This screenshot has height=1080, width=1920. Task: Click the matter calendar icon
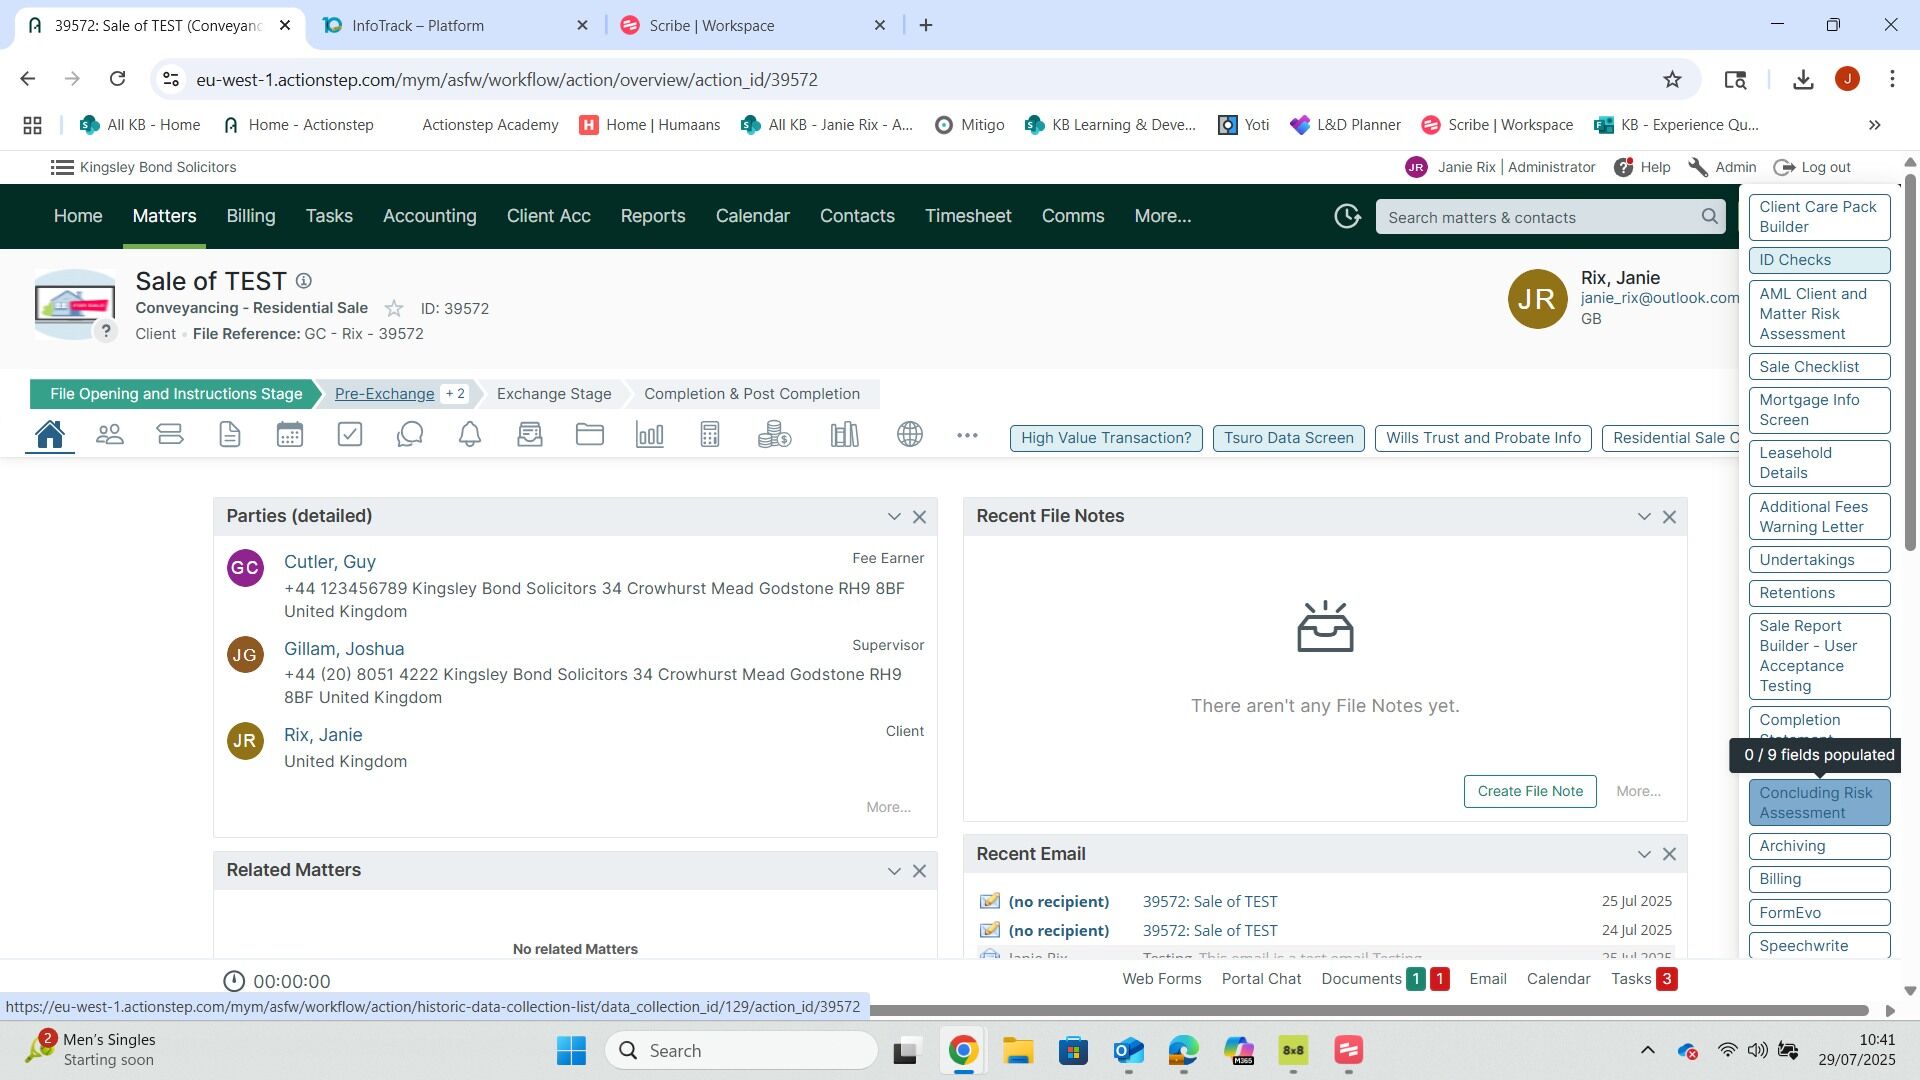(290, 435)
